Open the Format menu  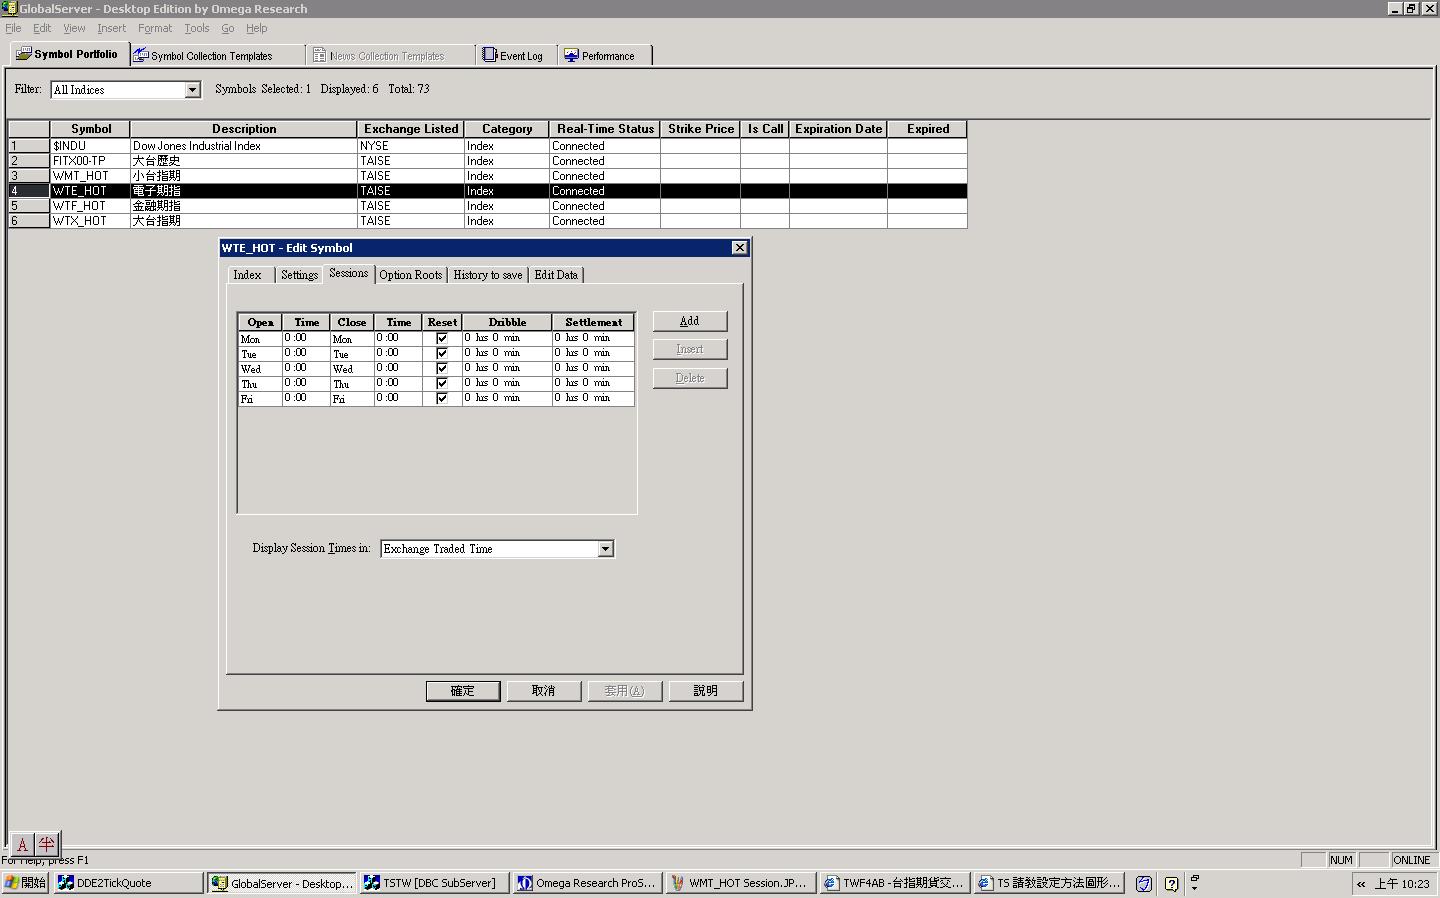click(155, 28)
